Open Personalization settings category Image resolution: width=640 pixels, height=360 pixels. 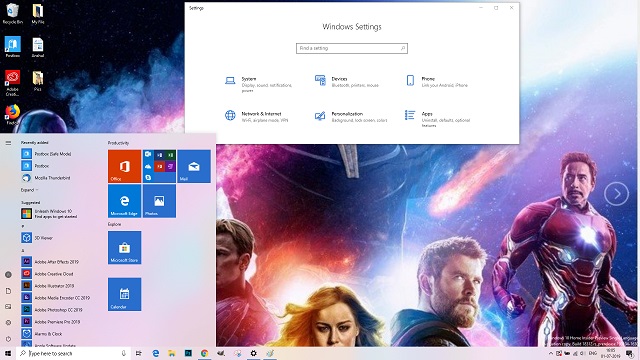(351, 116)
